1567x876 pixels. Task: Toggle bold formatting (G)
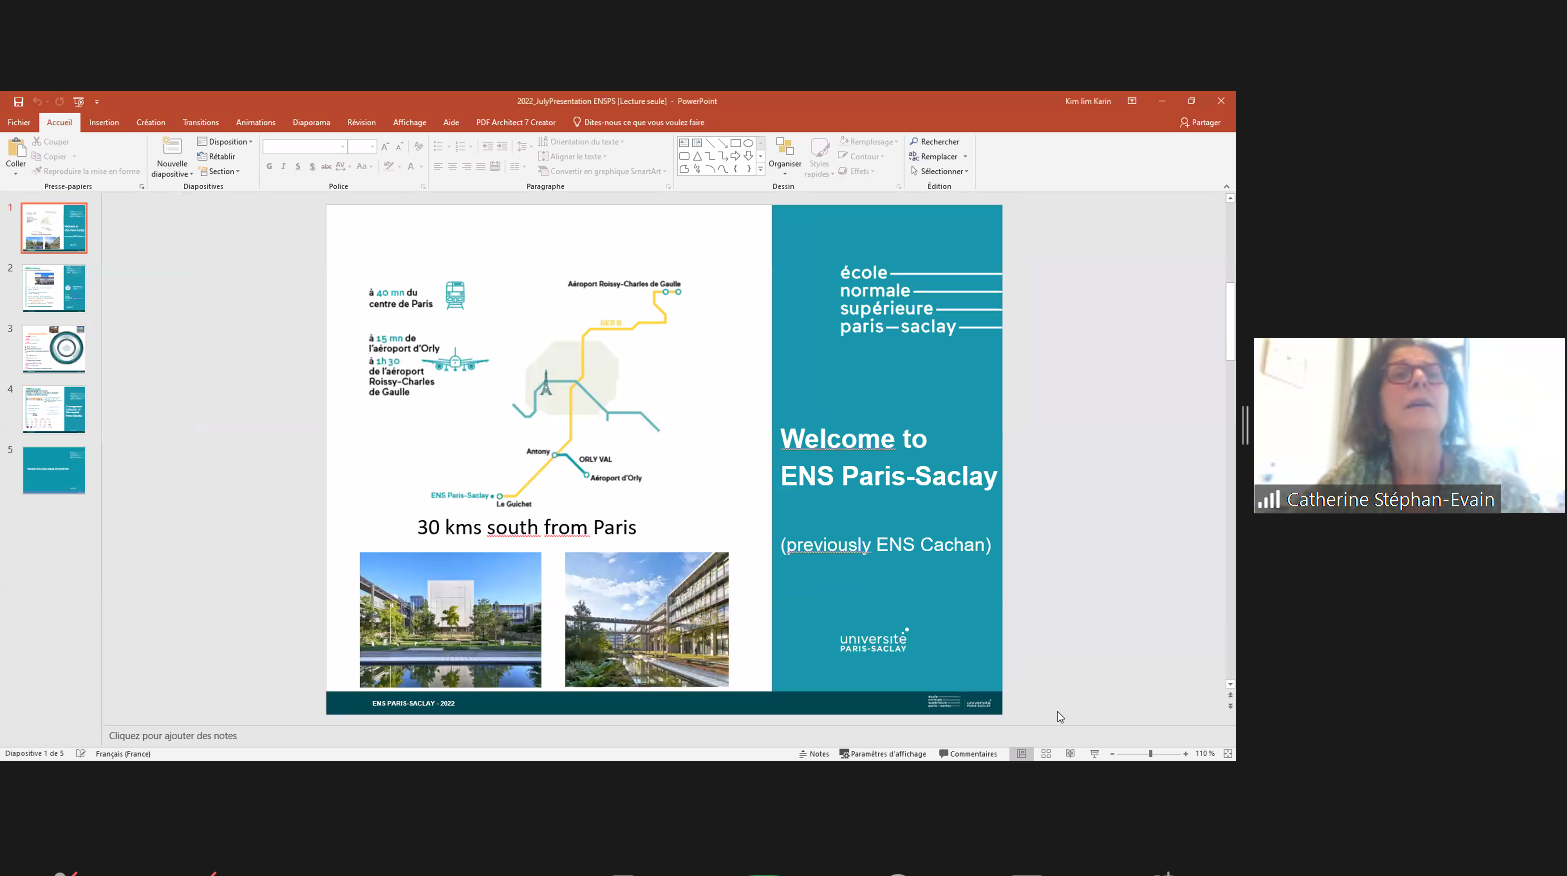pyautogui.click(x=269, y=167)
